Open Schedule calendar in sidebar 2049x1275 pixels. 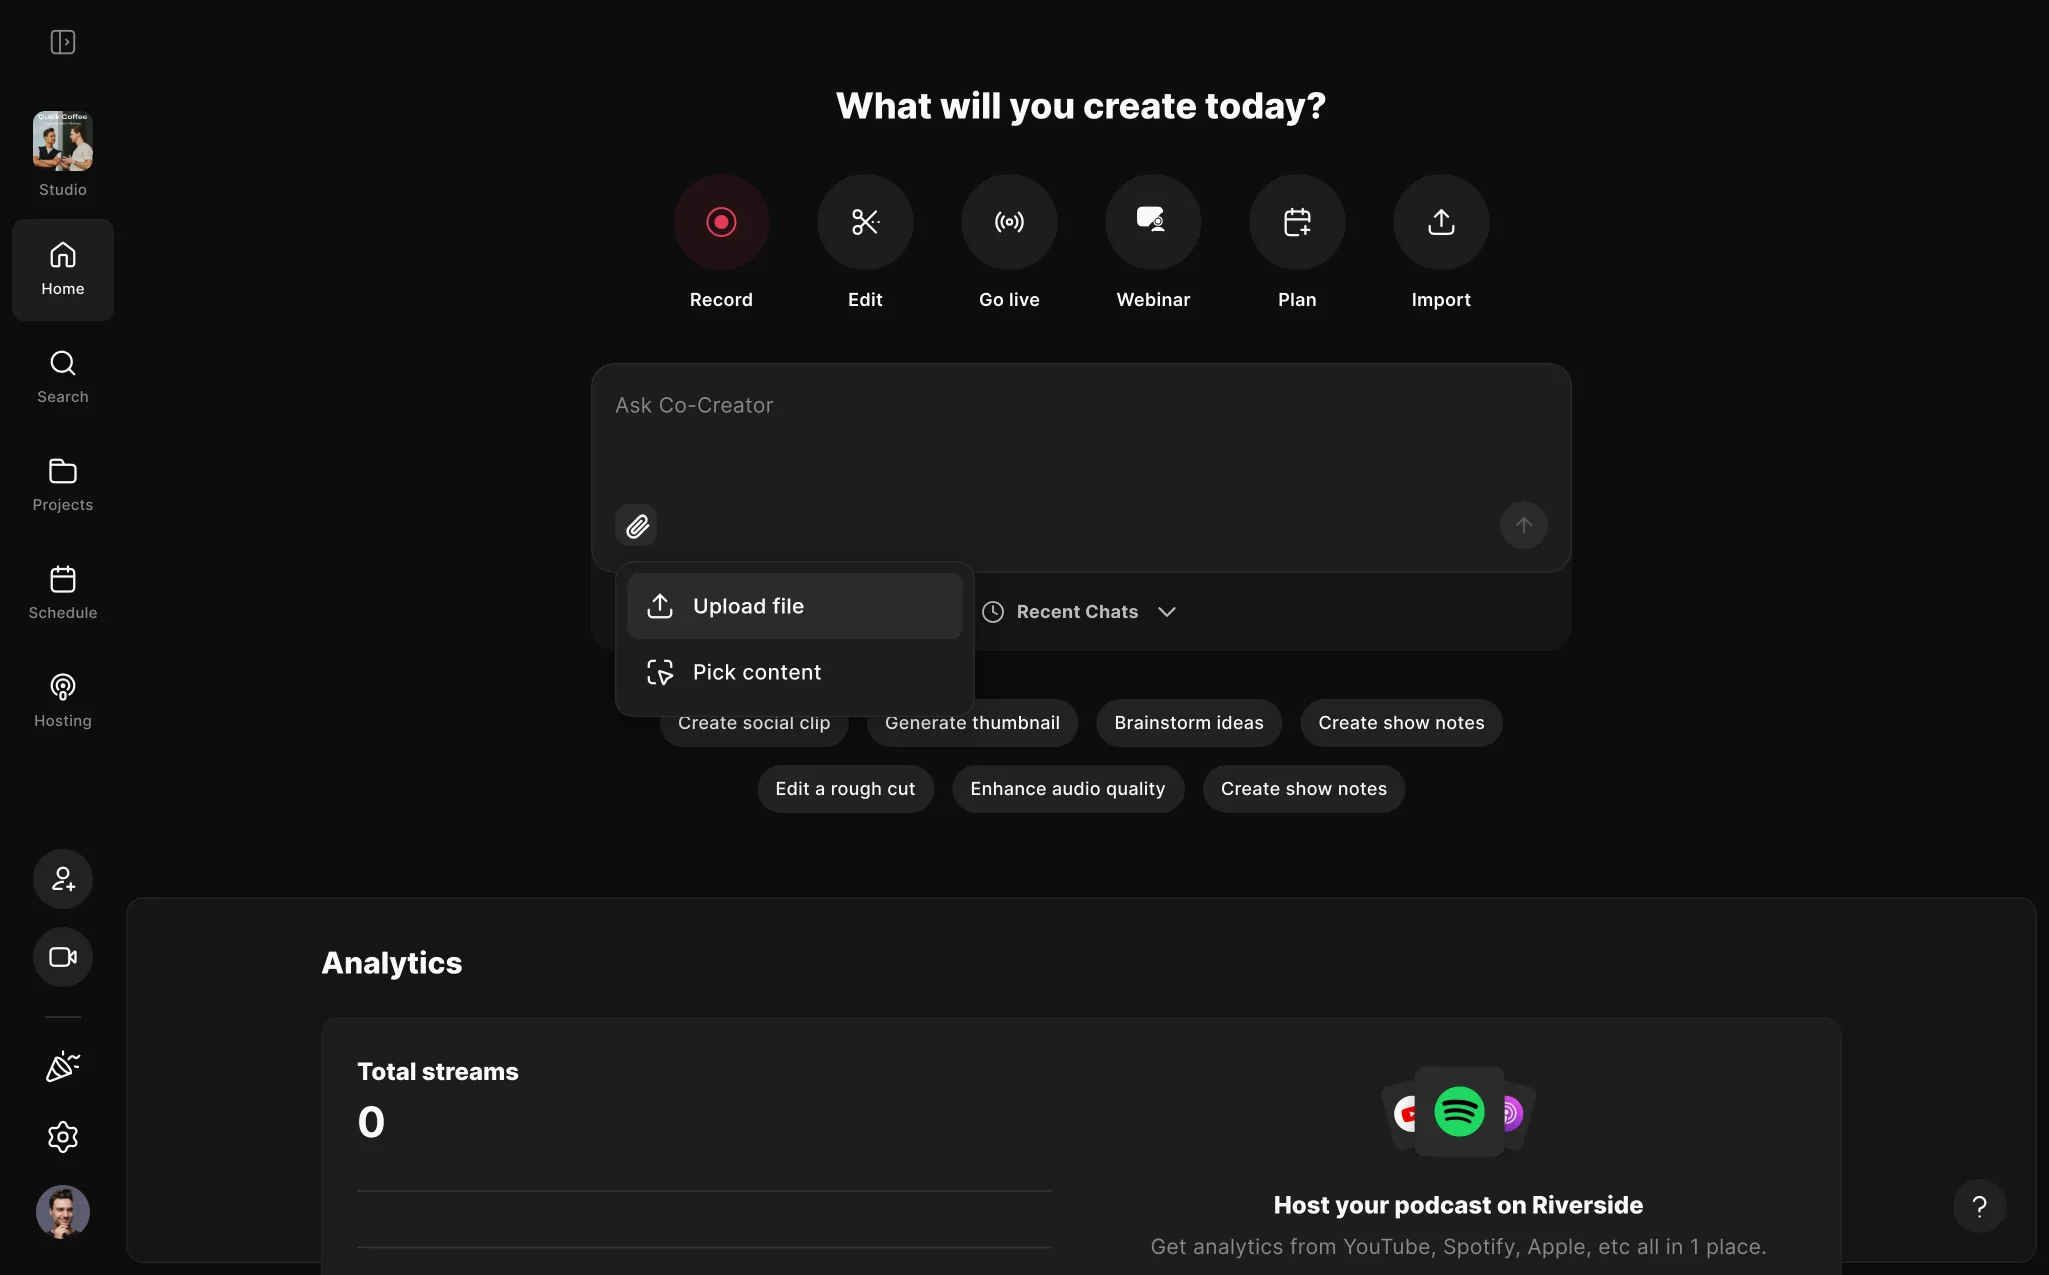pos(63,593)
